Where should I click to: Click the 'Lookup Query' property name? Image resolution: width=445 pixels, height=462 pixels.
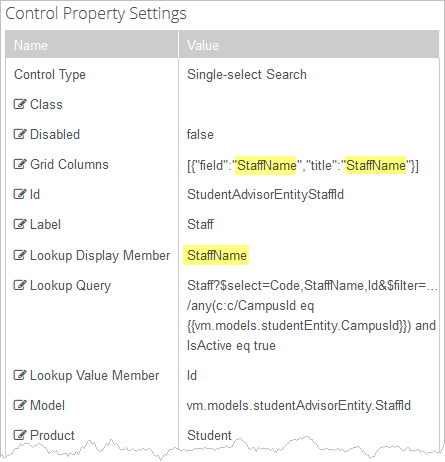pos(70,286)
